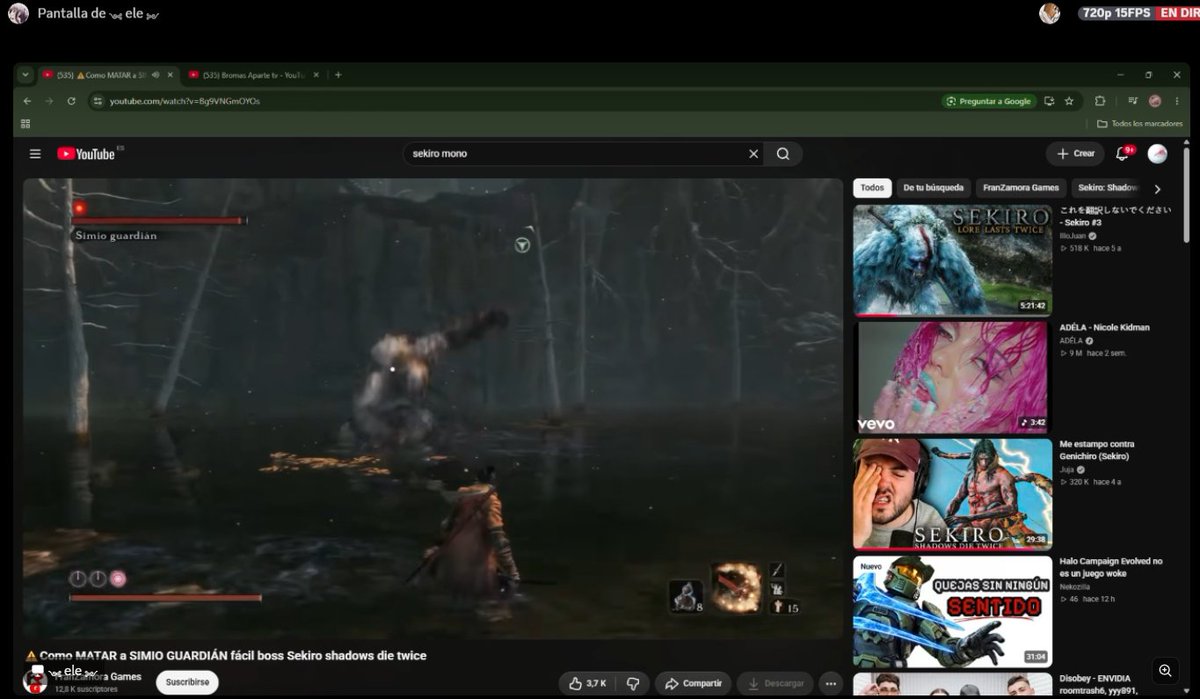The image size is (1200, 699).
Task: Like the video with thumbs up
Action: (x=588, y=683)
